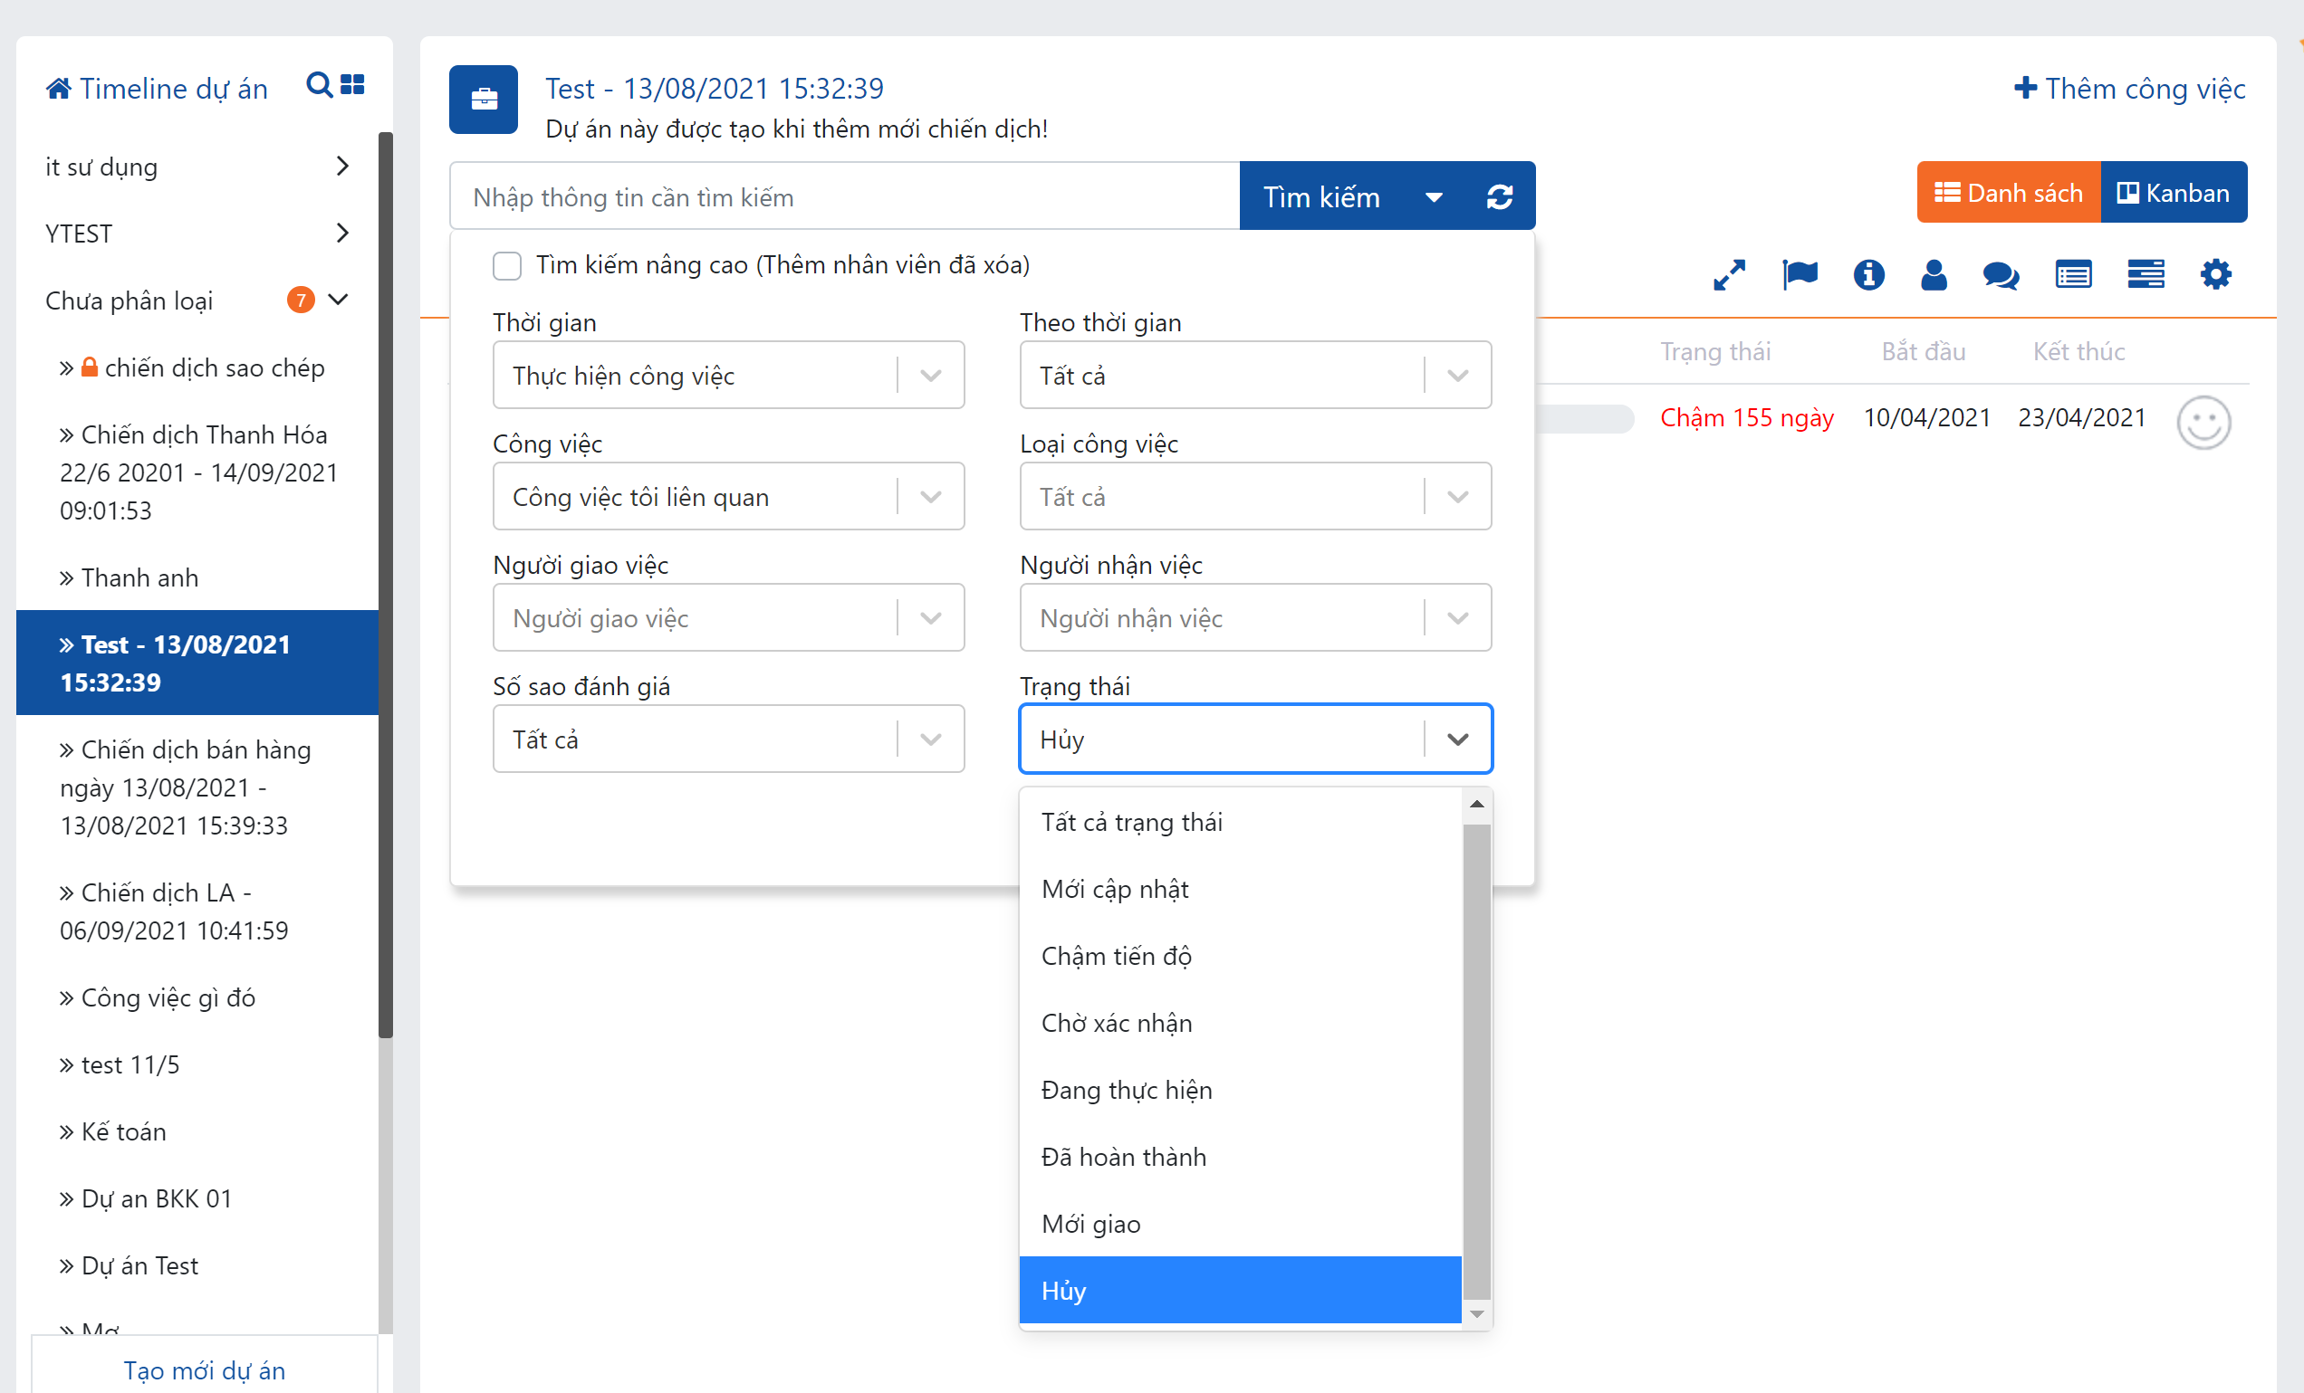Screen dimensions: 2304x1393
Task: Click the search text input field
Action: tap(844, 197)
